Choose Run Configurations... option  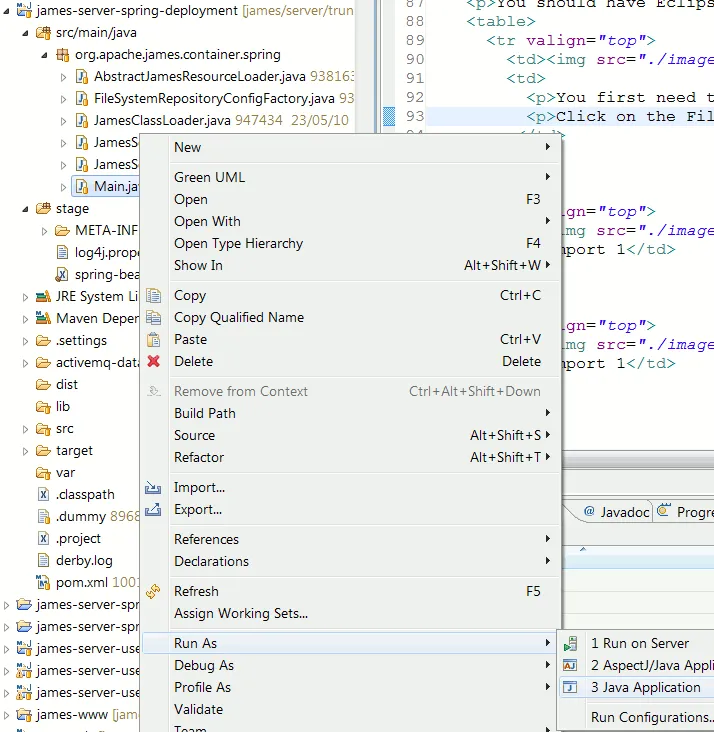tap(651, 717)
